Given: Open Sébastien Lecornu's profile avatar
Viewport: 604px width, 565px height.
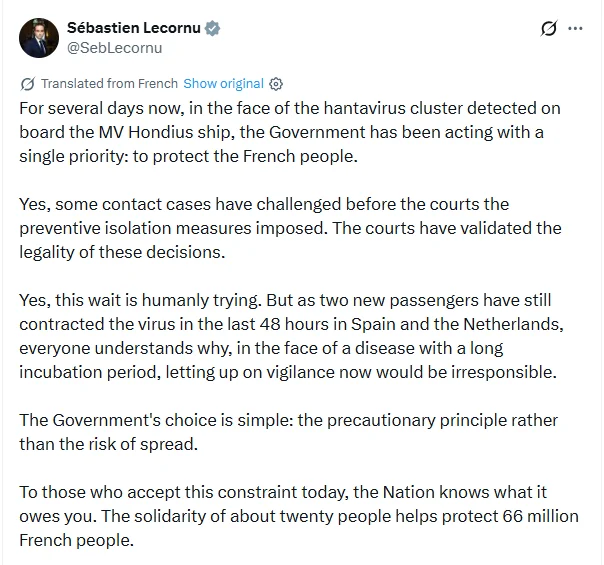Looking at the screenshot, I should pos(39,38).
